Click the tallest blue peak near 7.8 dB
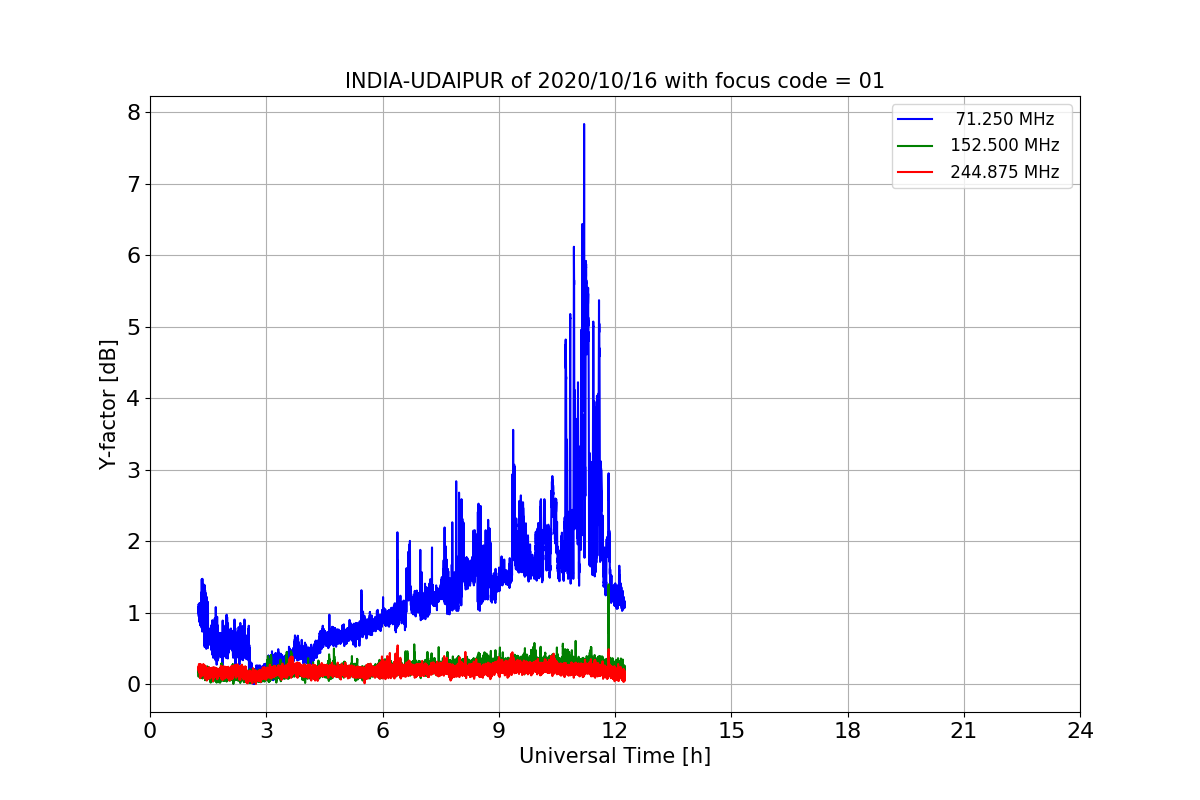Viewport: 1200px width, 800px height. click(584, 126)
